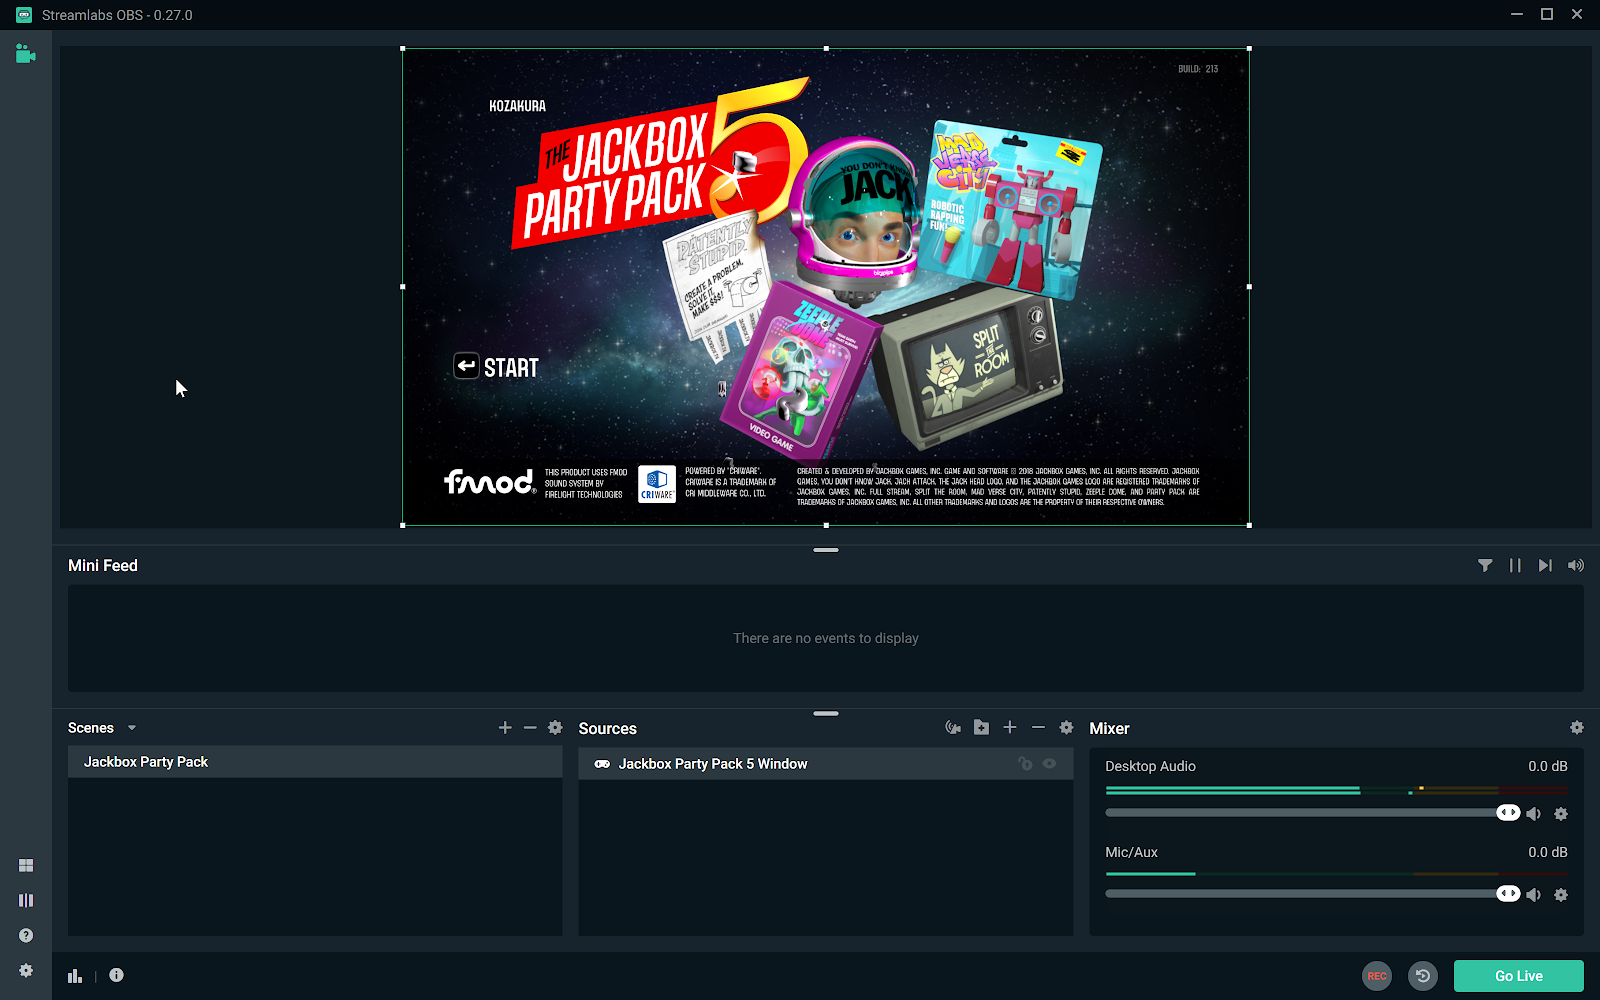
Task: Add a folder to the Sources list
Action: point(981,728)
